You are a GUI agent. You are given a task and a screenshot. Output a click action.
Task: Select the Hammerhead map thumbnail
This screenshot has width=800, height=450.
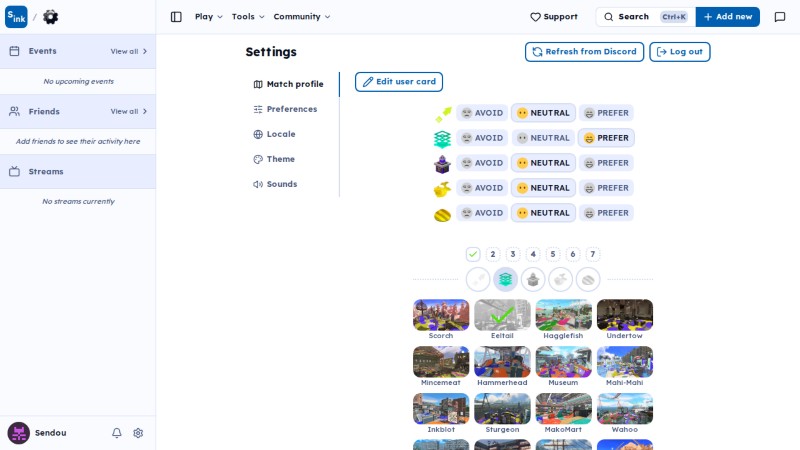[x=503, y=362]
